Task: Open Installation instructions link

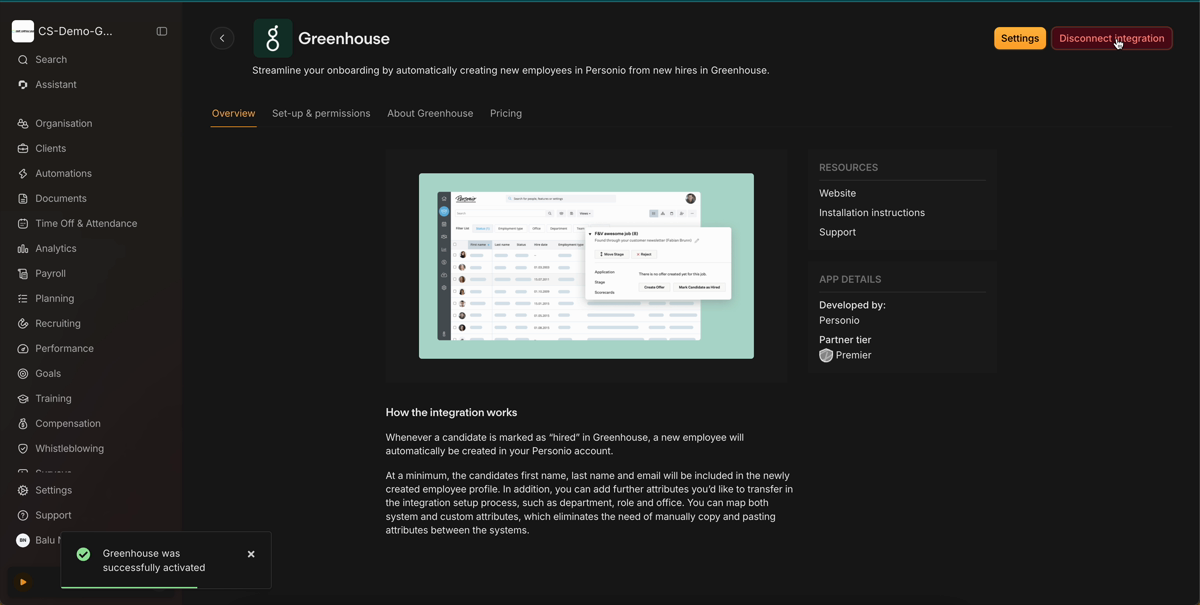Action: click(872, 213)
